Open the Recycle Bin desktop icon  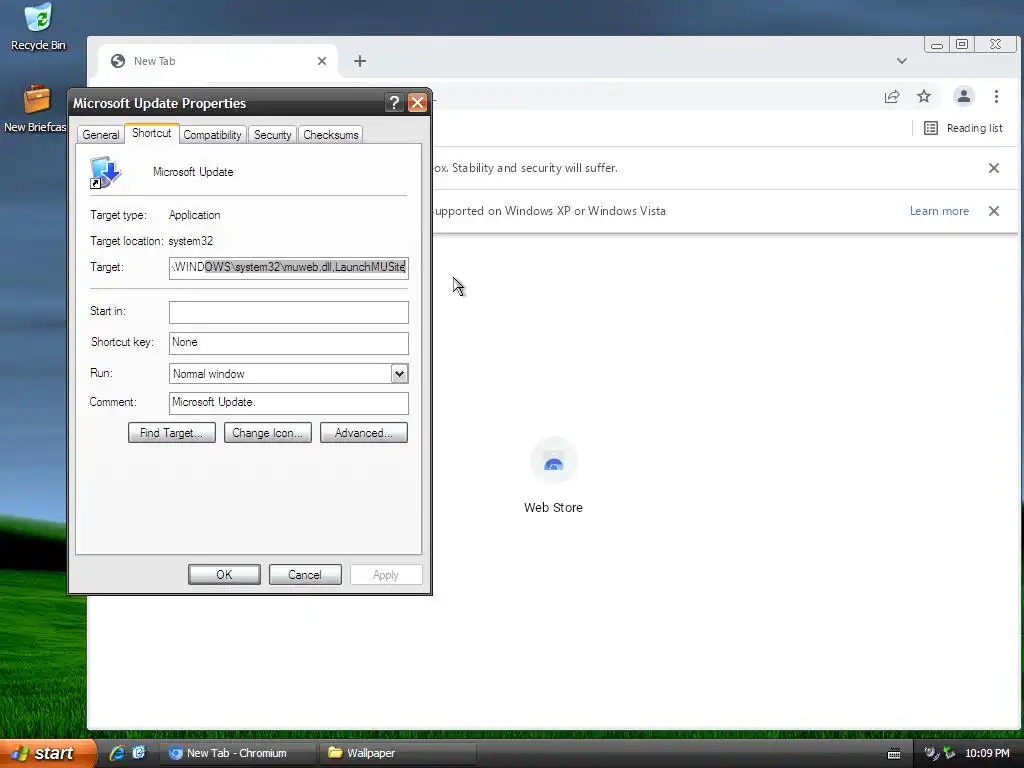(38, 26)
